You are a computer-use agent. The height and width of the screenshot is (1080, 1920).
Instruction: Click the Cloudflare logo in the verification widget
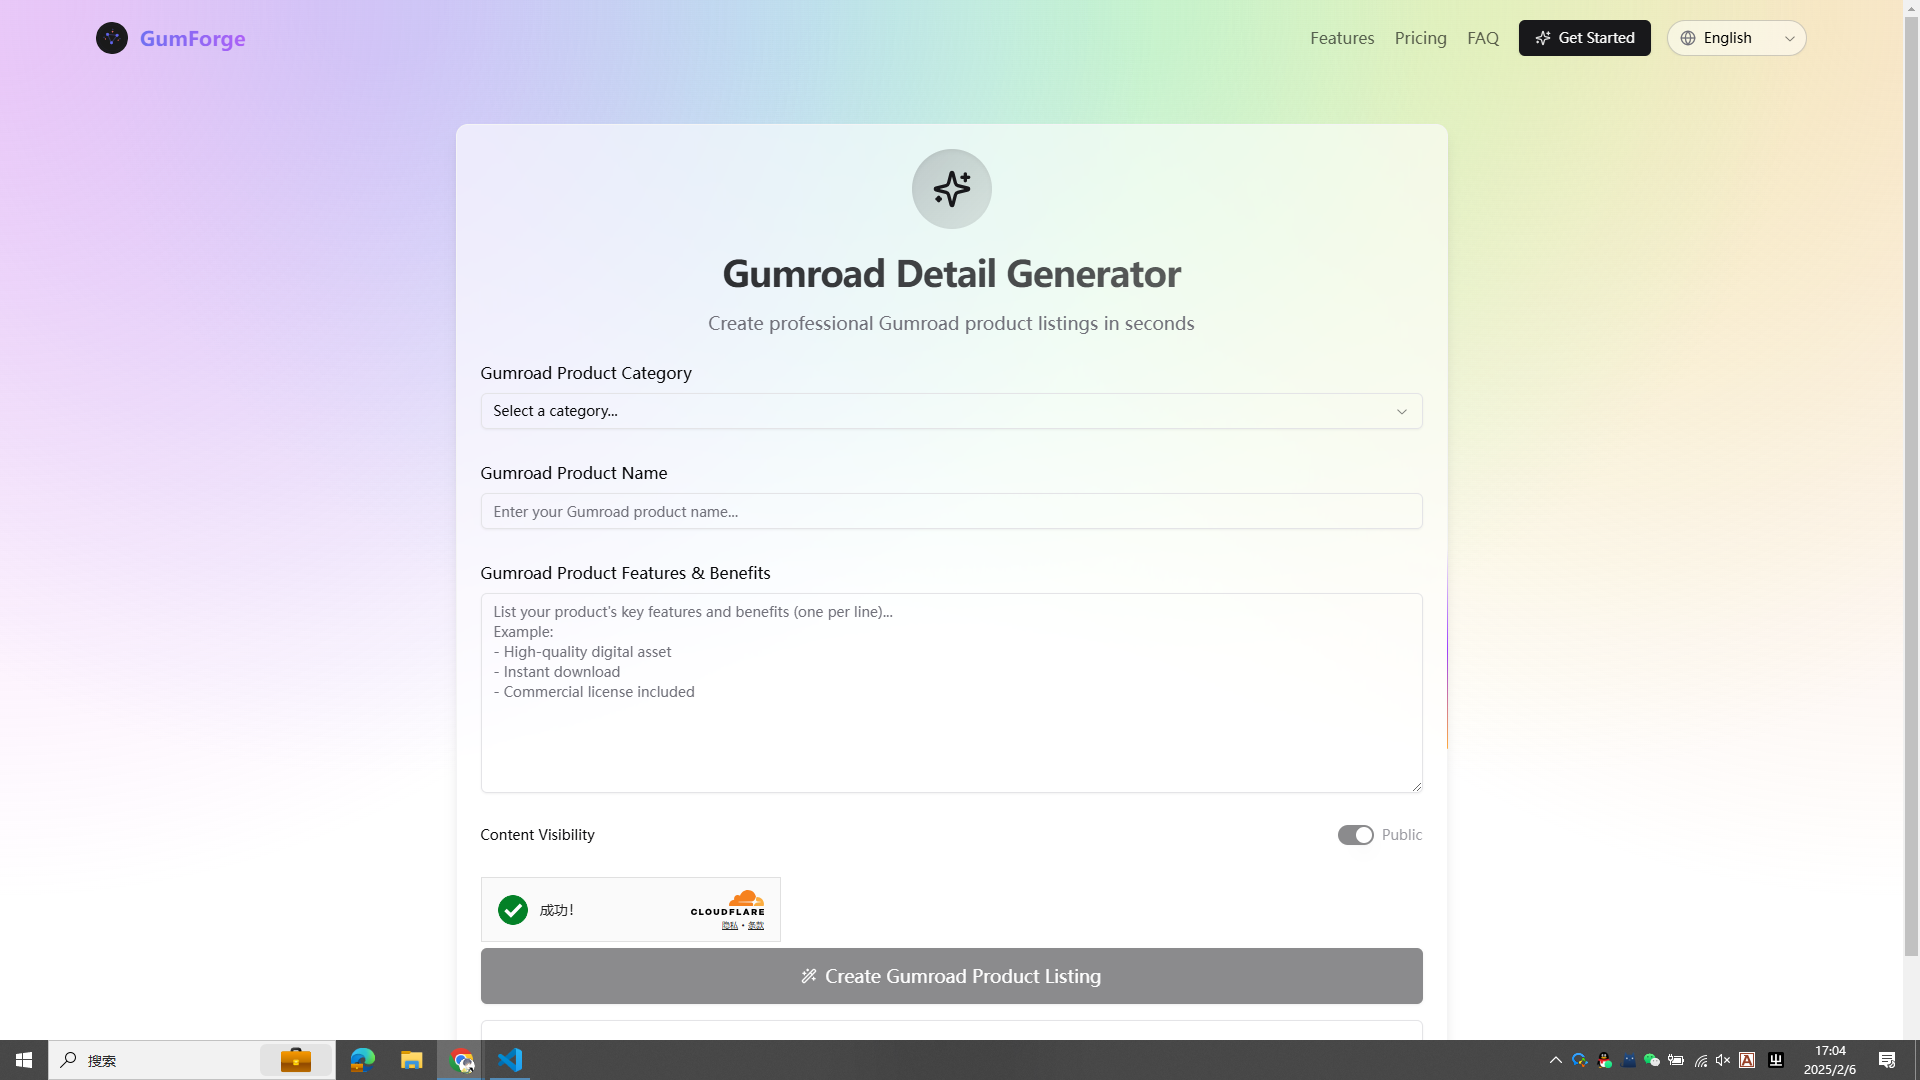[727, 904]
